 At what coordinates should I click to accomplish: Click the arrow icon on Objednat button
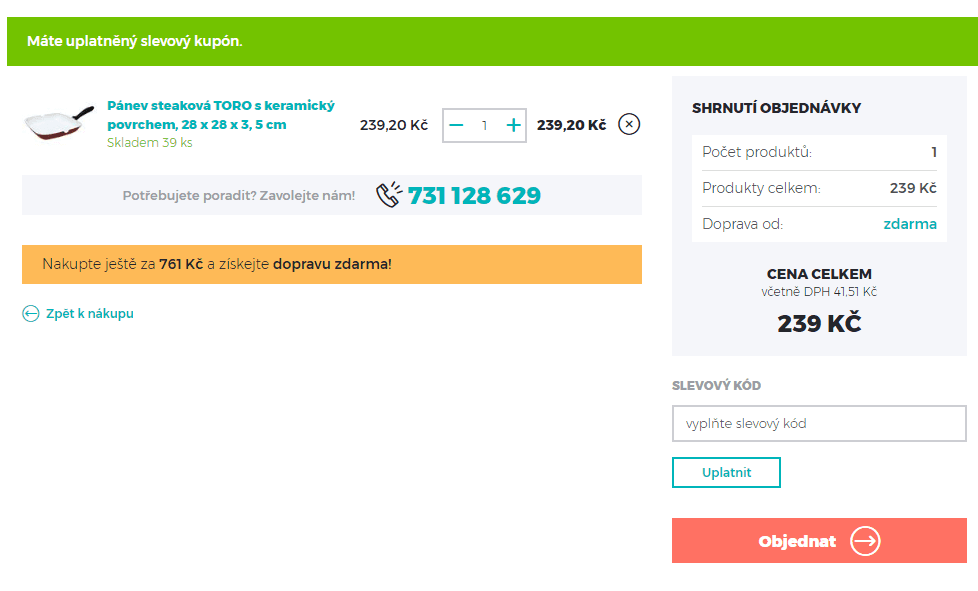(x=865, y=541)
